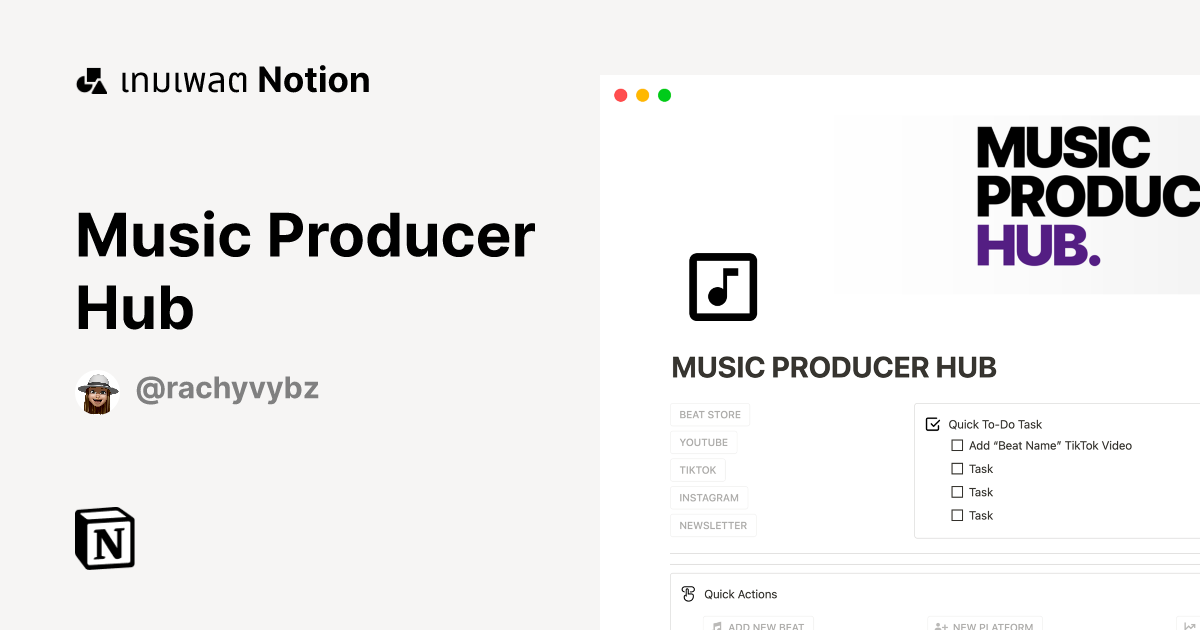This screenshot has height=630, width=1200.
Task: Open the @rachyvybz profile link
Action: (x=227, y=389)
